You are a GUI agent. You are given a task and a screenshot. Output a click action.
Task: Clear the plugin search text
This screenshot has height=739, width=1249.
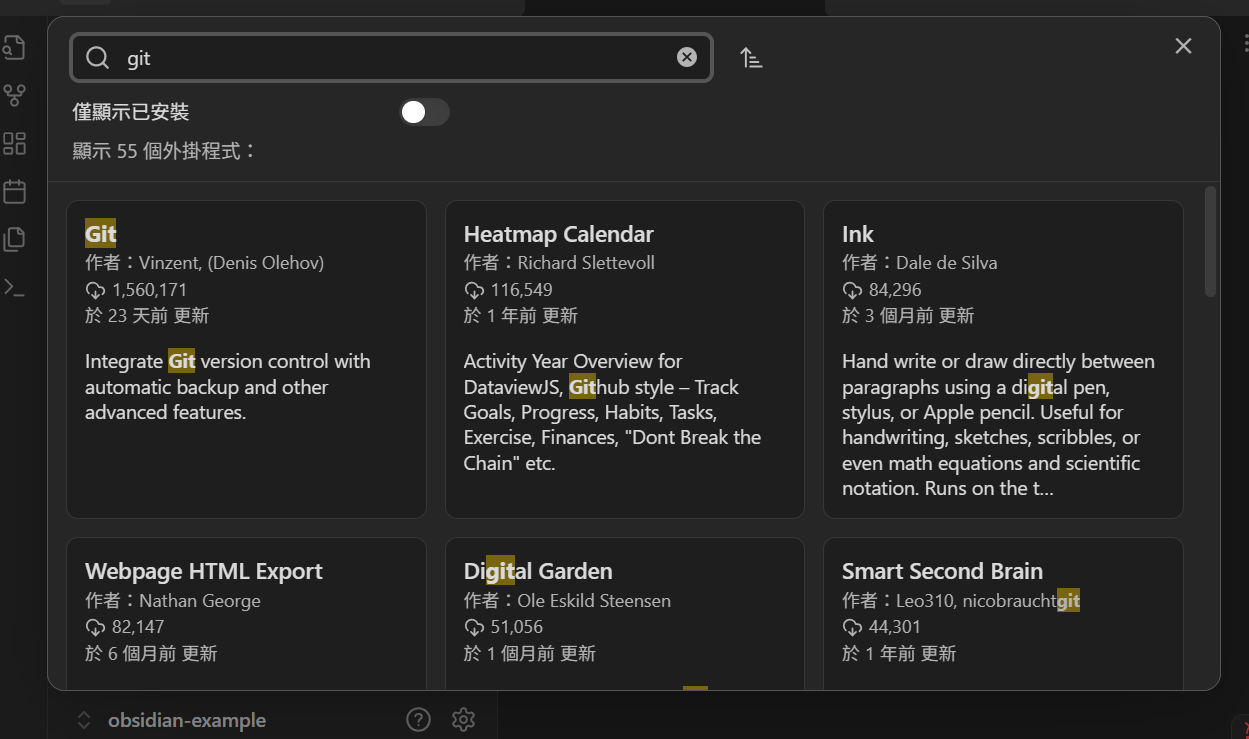point(687,57)
